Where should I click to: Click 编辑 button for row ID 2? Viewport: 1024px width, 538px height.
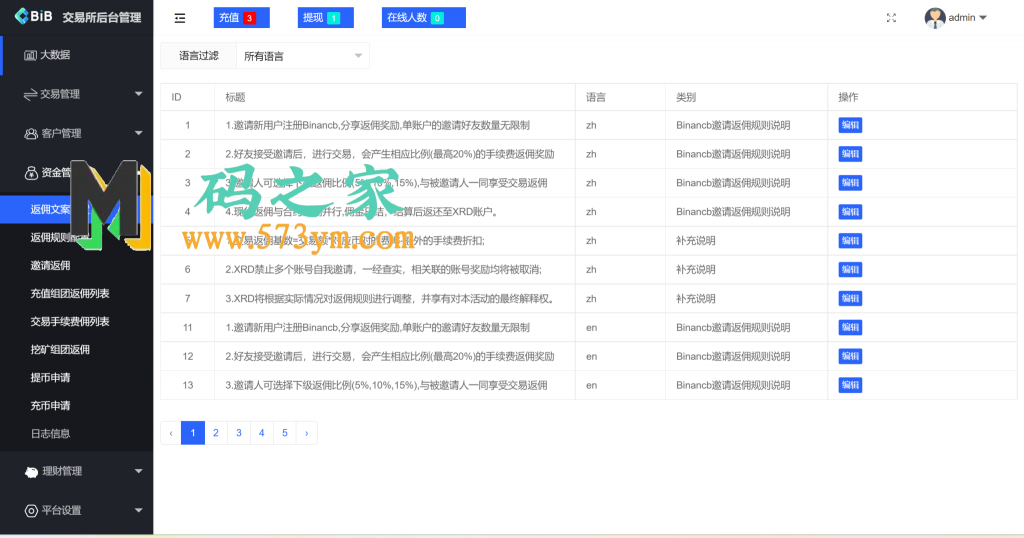(850, 154)
